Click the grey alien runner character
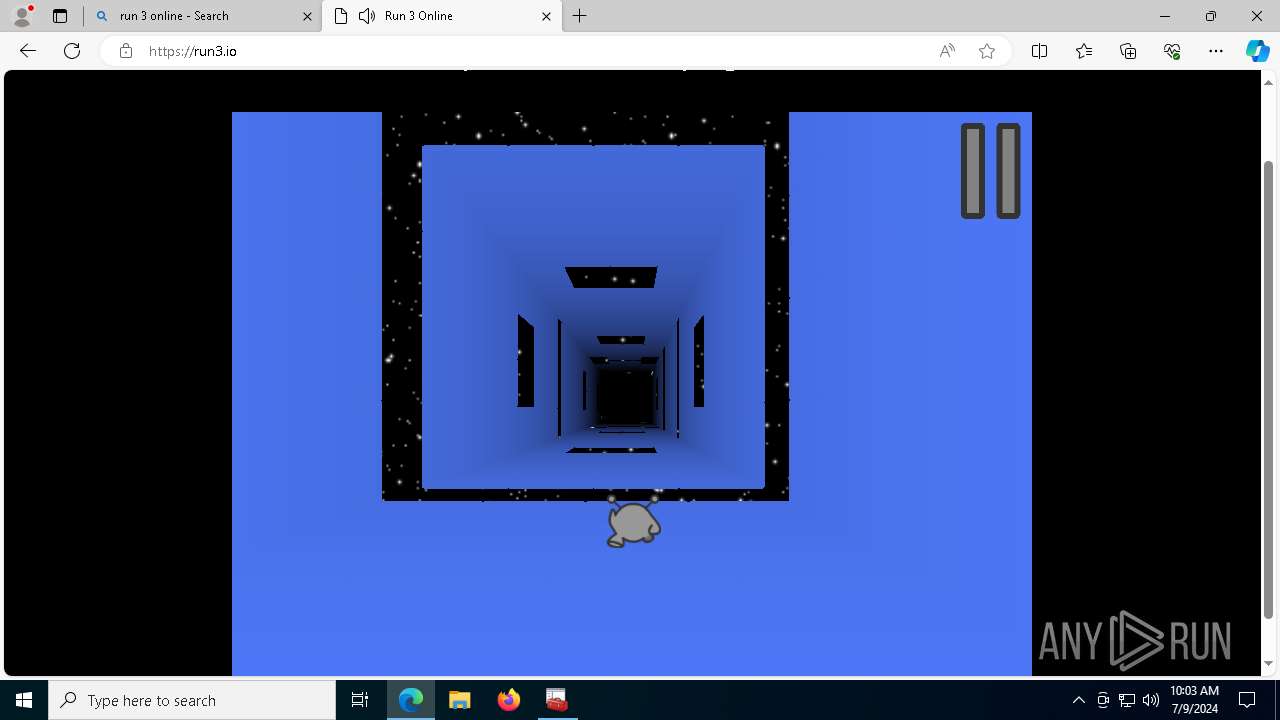1280x720 pixels. pos(633,521)
